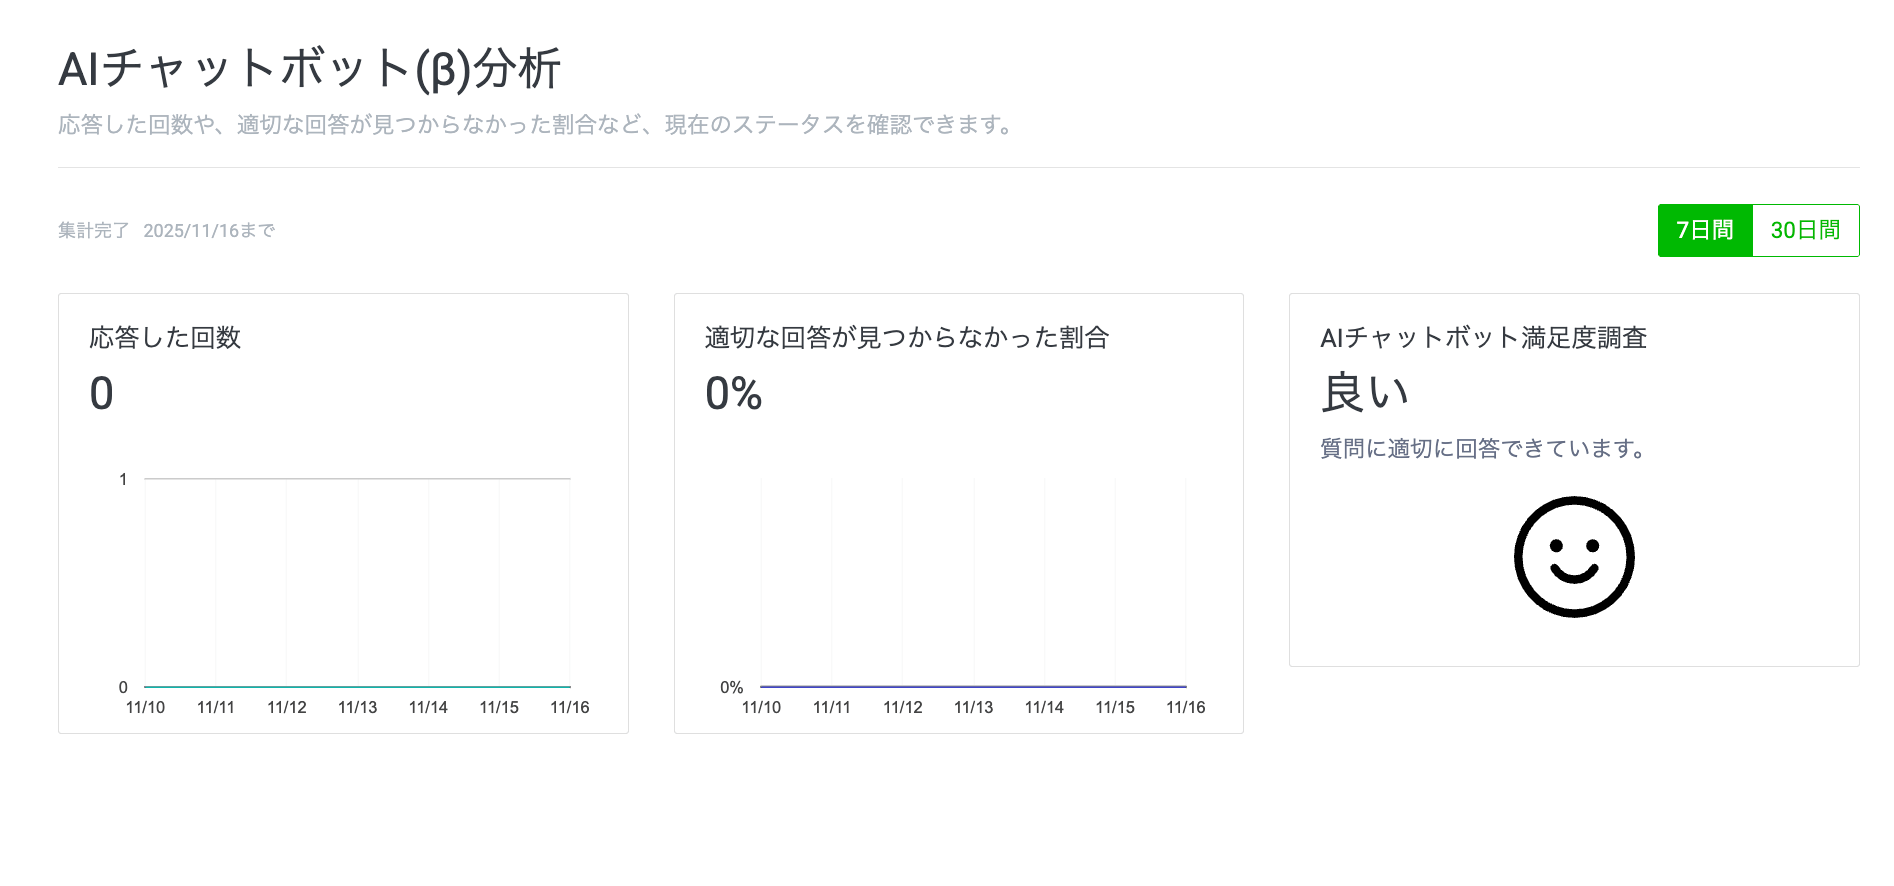The height and width of the screenshot is (886, 1894).
Task: Click the AIチャットボット(β)分析 page title
Action: click(309, 69)
